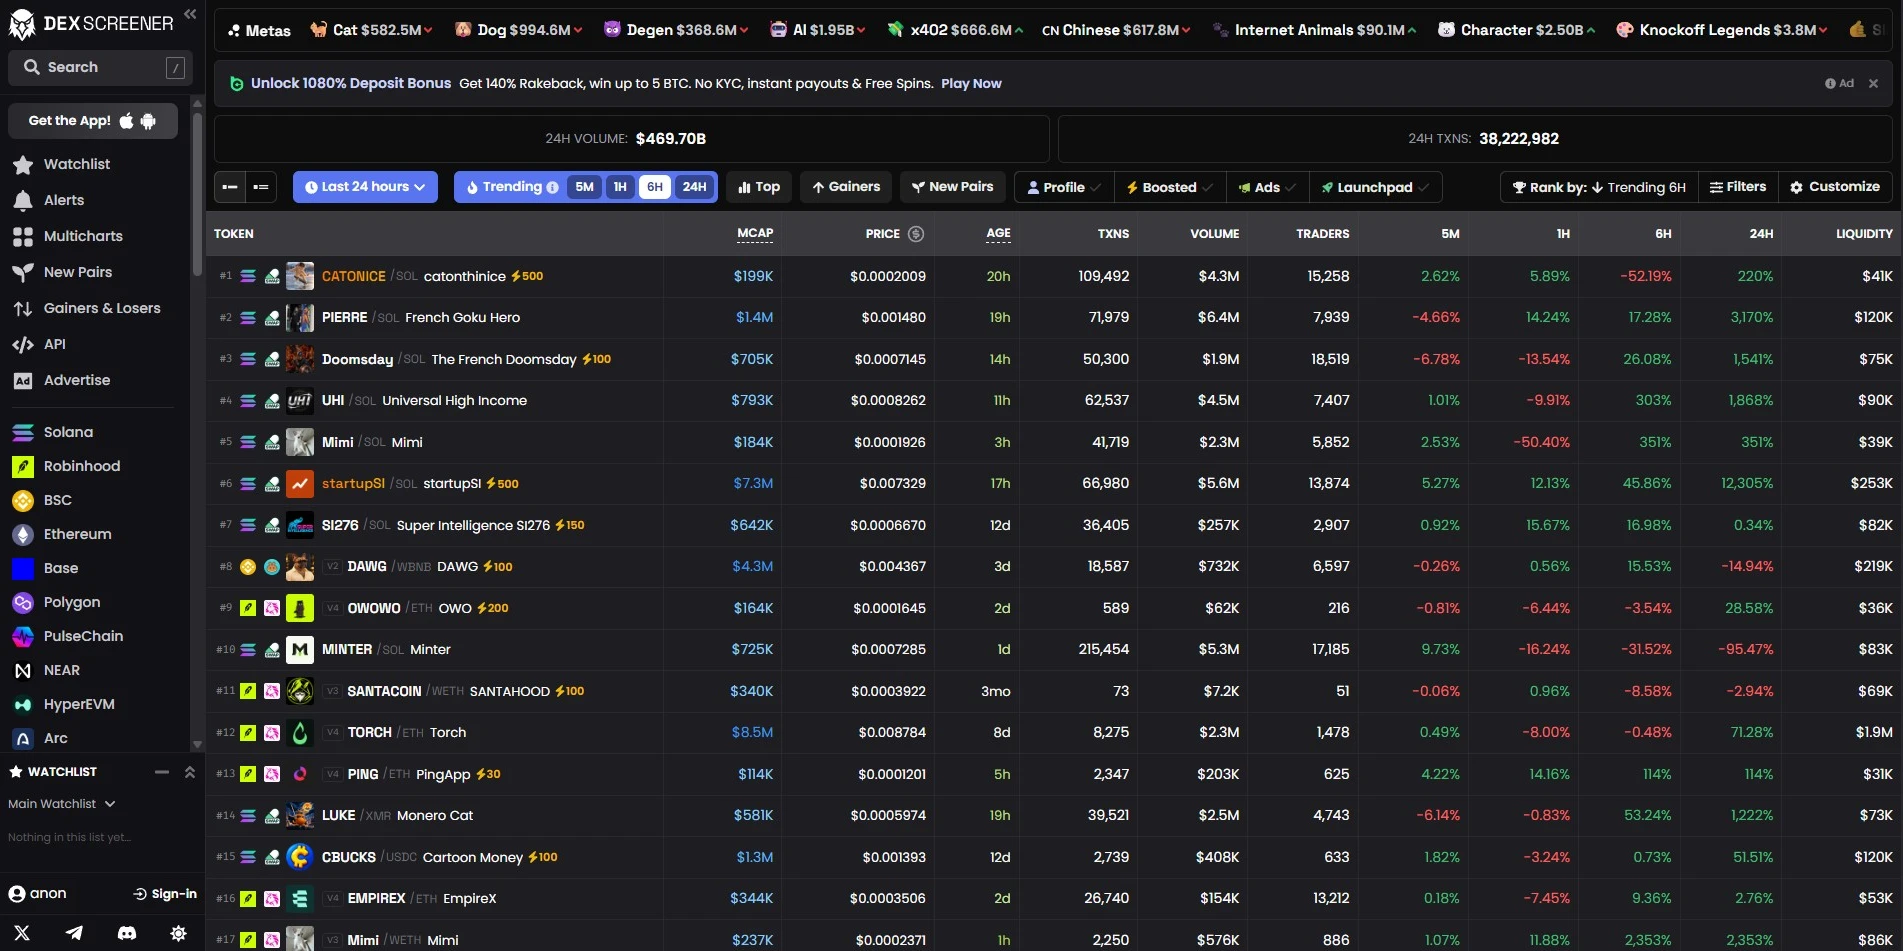
Task: Open Gainers tab
Action: click(x=846, y=187)
